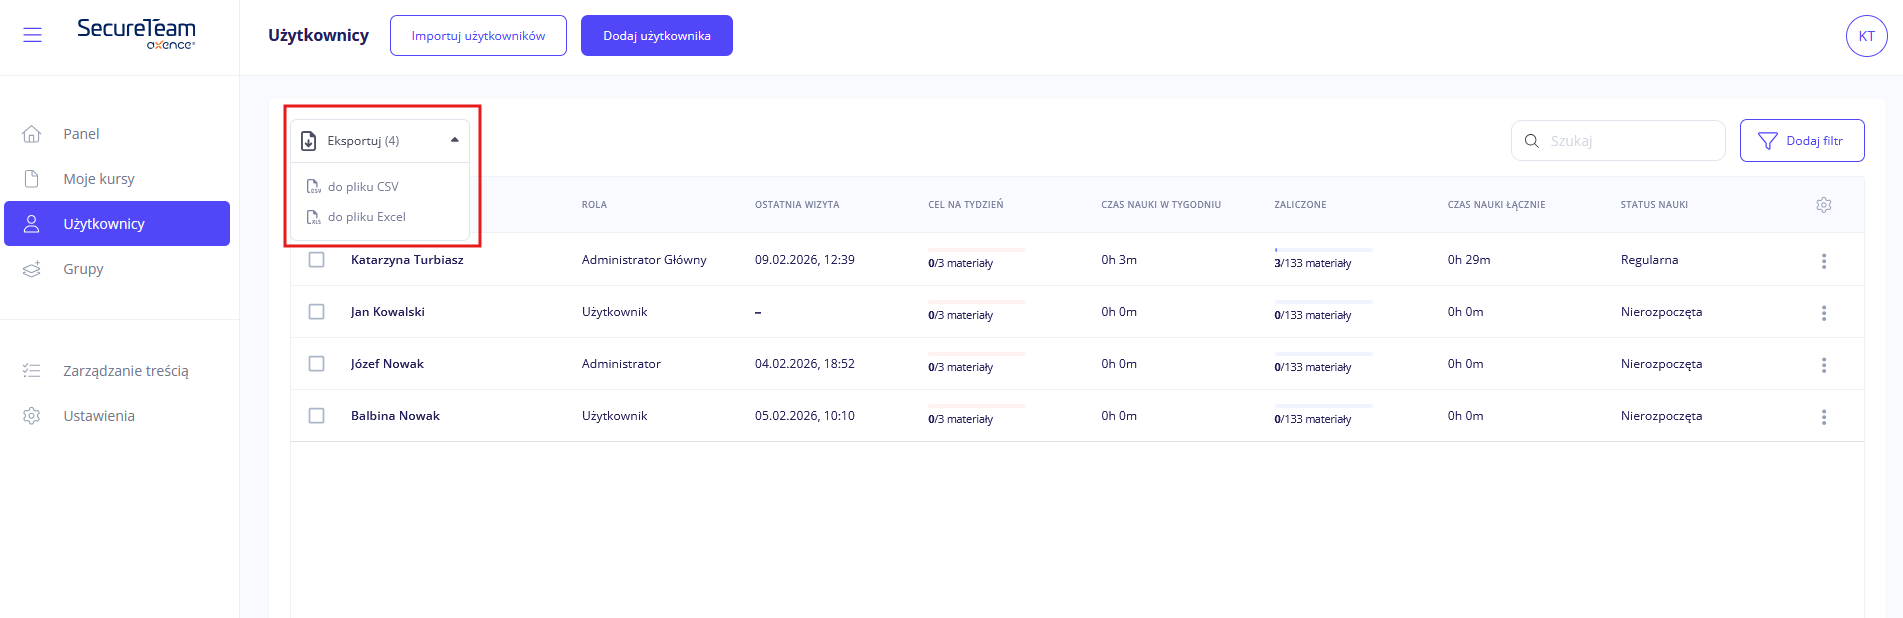This screenshot has height=618, width=1903.
Task: Open Zarządzanie treścią in the sidebar
Action: (125, 371)
